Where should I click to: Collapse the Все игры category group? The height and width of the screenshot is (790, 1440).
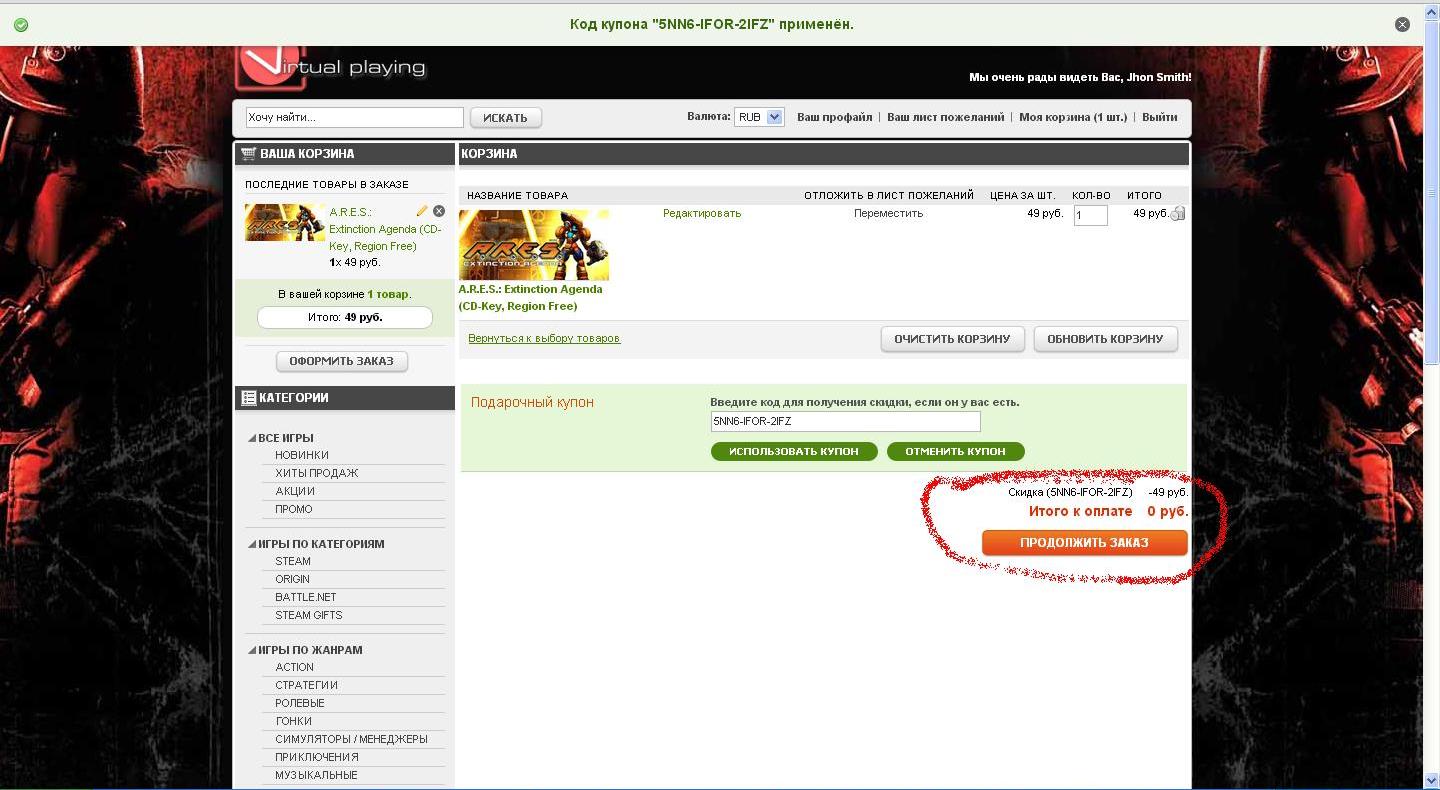(252, 438)
